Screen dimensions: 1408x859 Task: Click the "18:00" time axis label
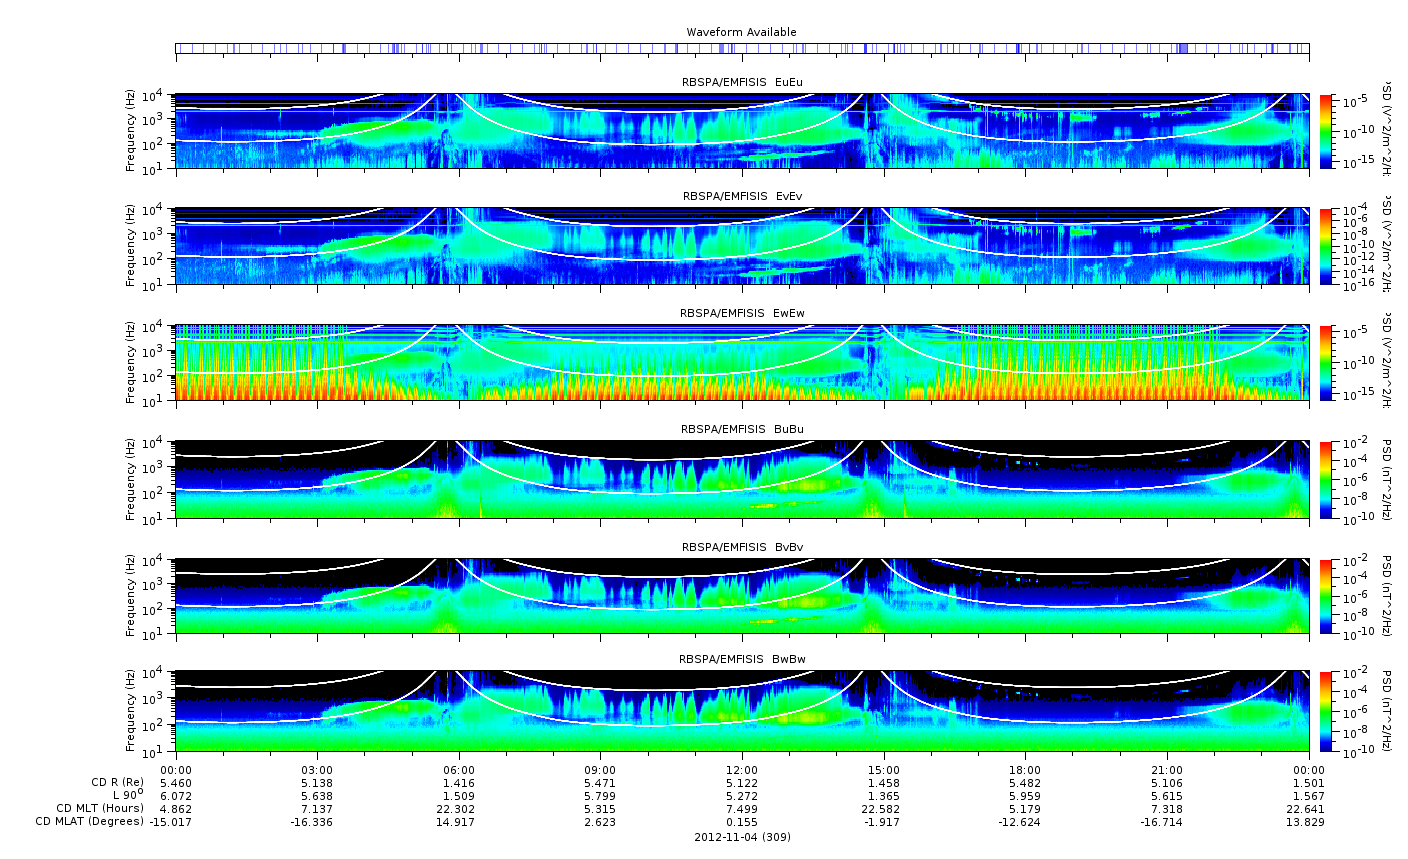coord(1026,769)
